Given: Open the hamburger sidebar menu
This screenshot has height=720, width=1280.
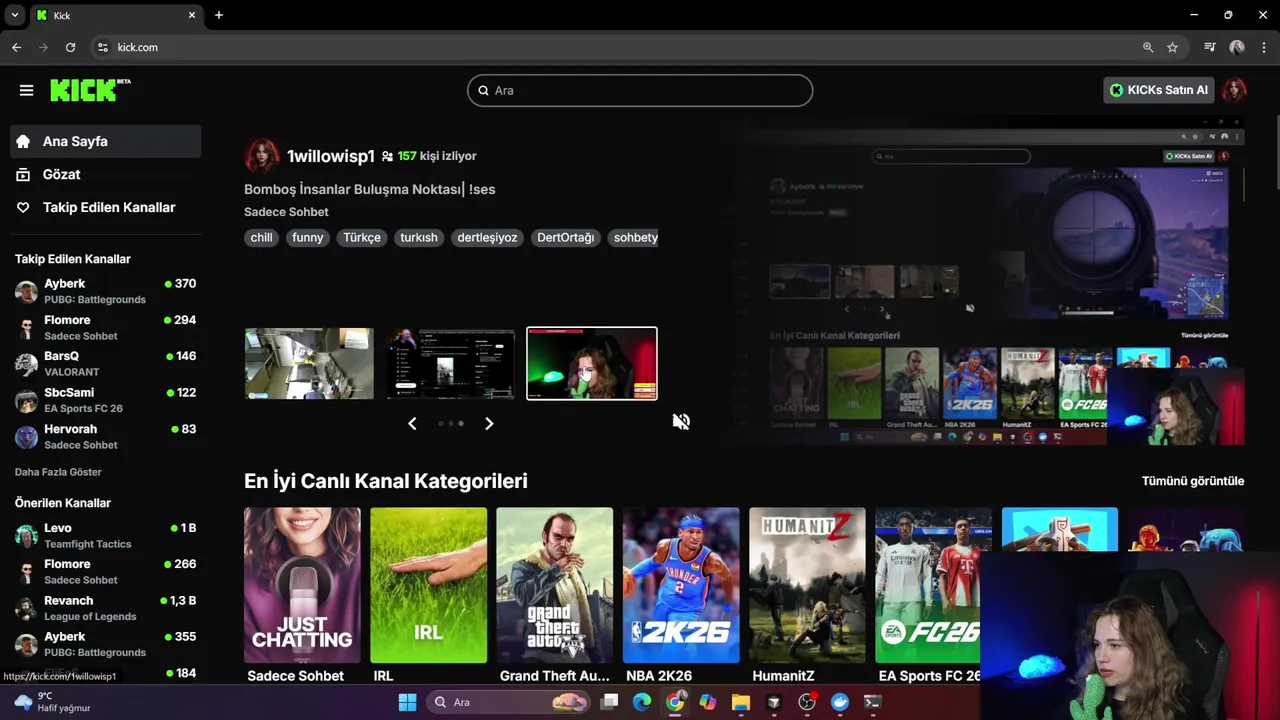Looking at the screenshot, I should point(26,90).
